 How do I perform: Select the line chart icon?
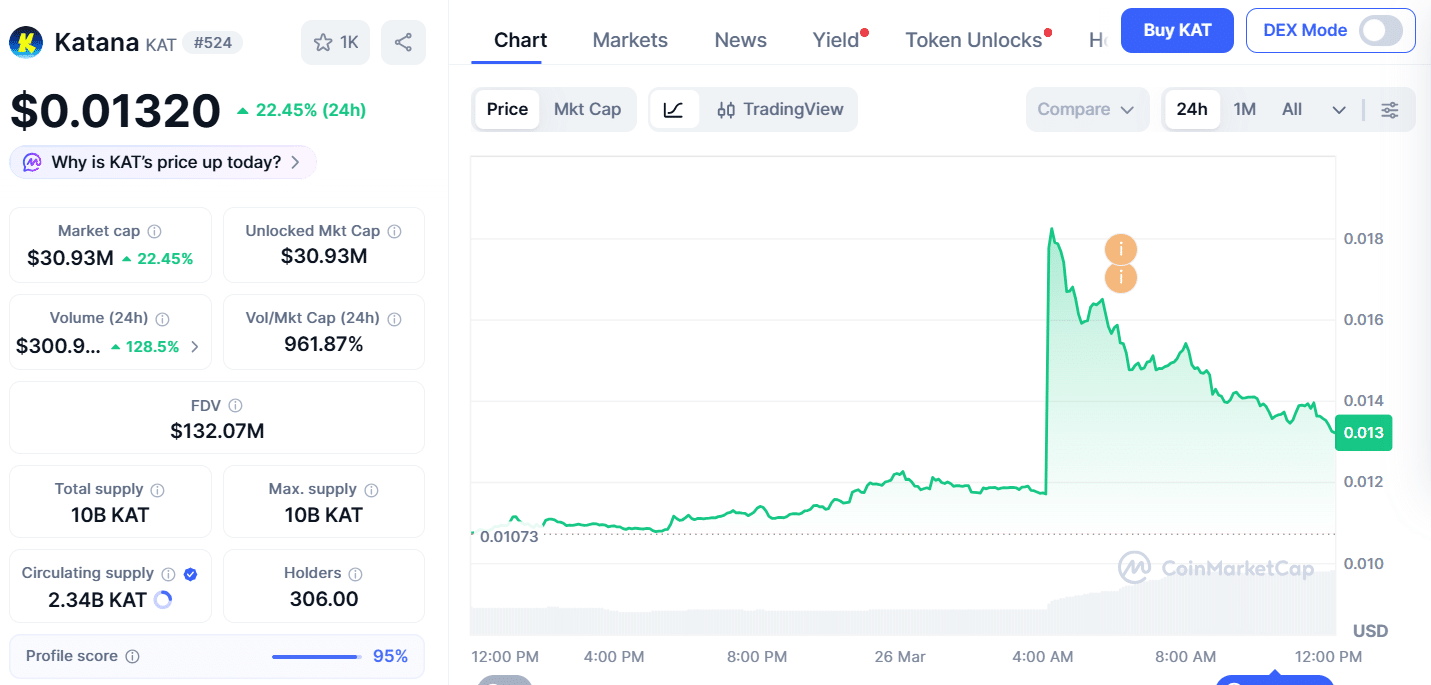coord(674,110)
